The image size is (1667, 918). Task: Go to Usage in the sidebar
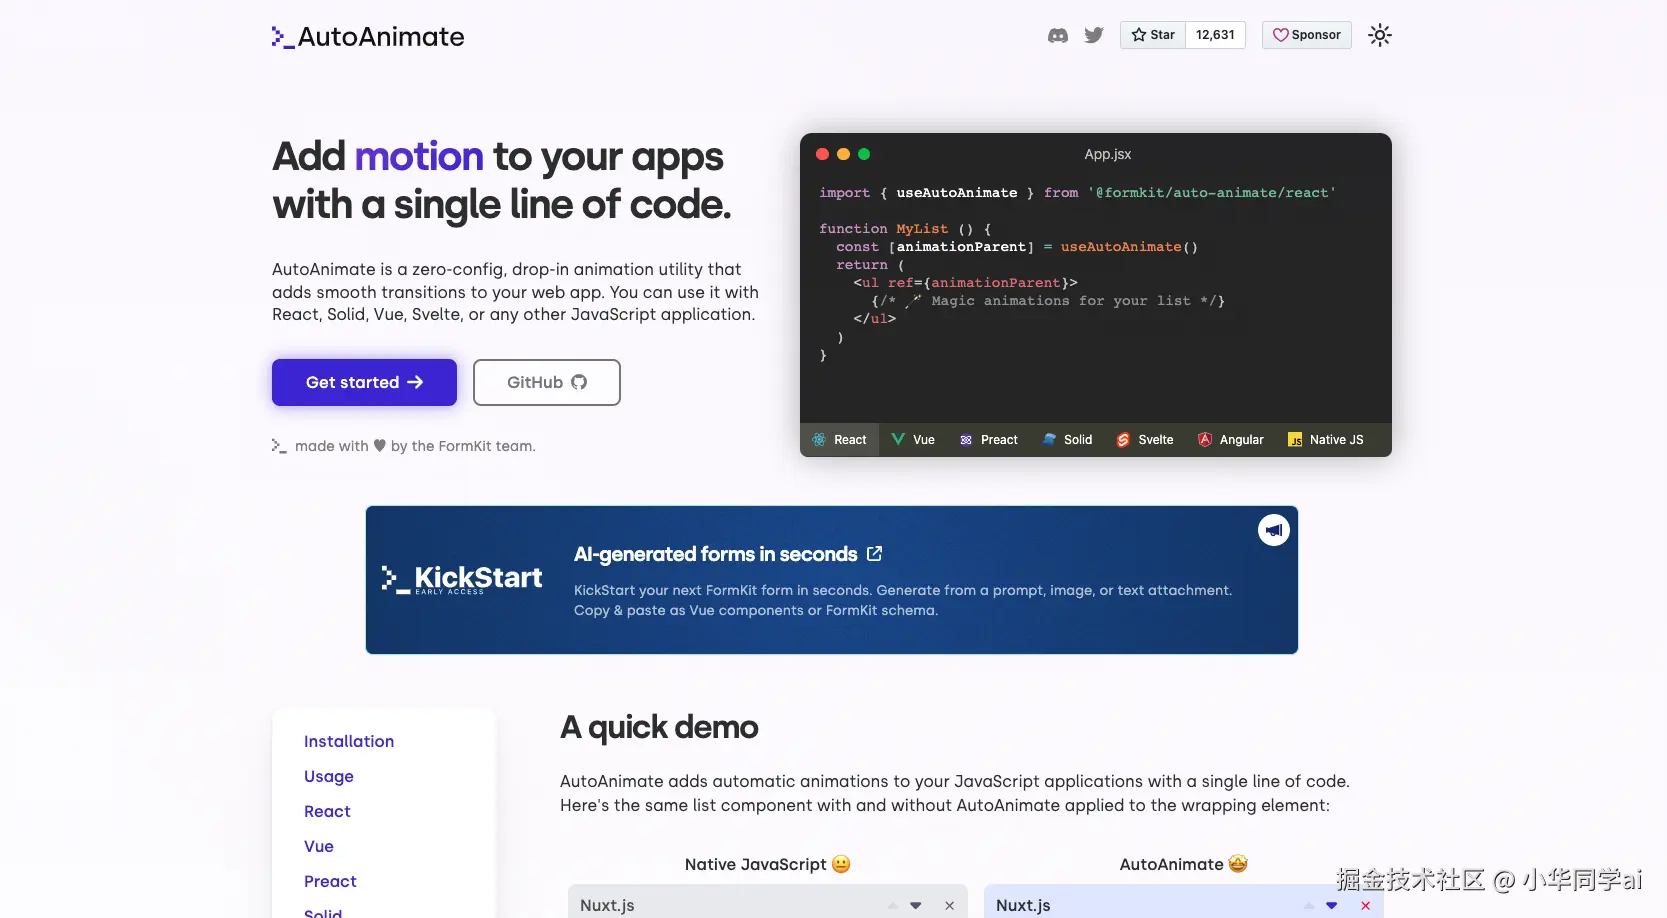(x=329, y=776)
